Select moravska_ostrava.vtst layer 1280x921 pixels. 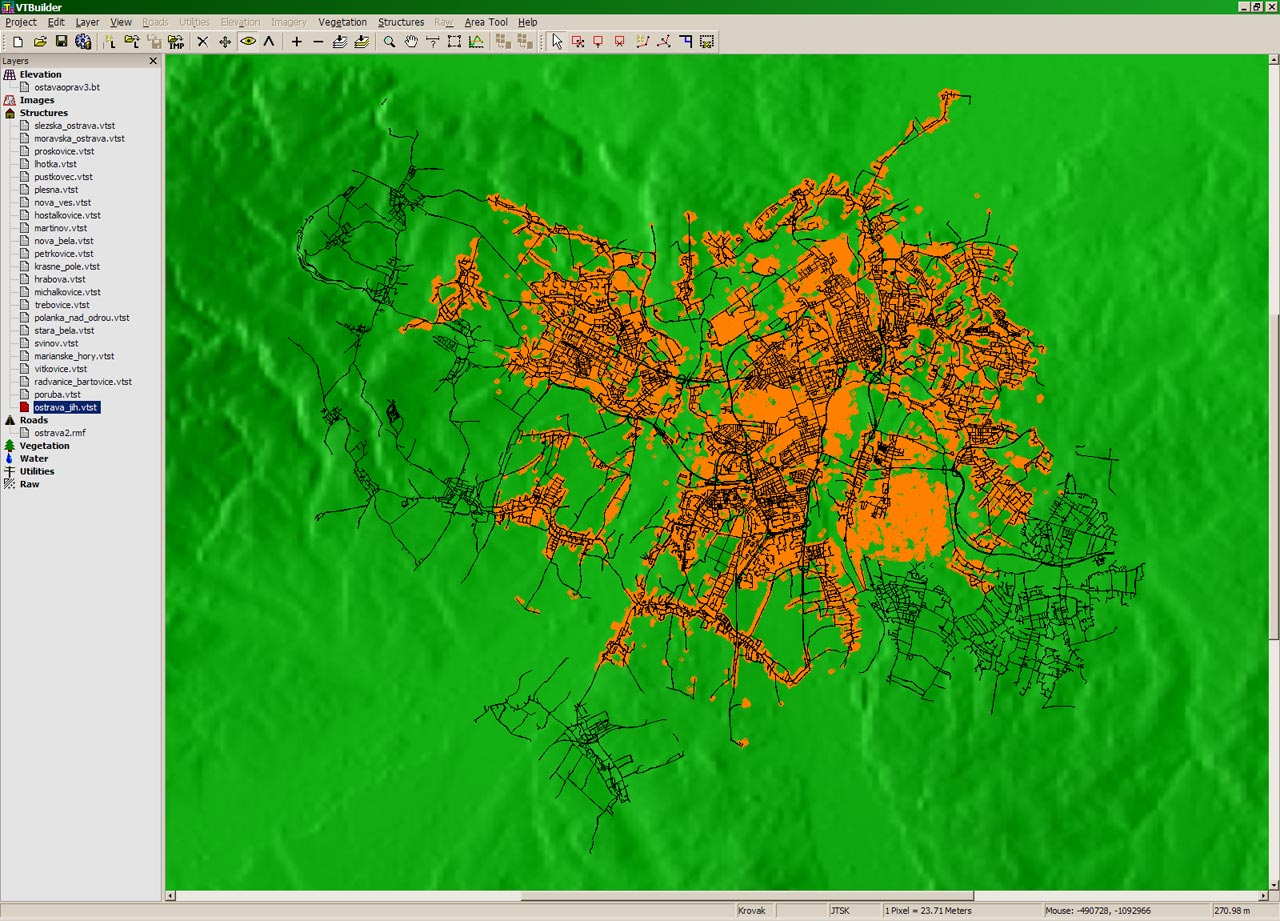tap(79, 138)
